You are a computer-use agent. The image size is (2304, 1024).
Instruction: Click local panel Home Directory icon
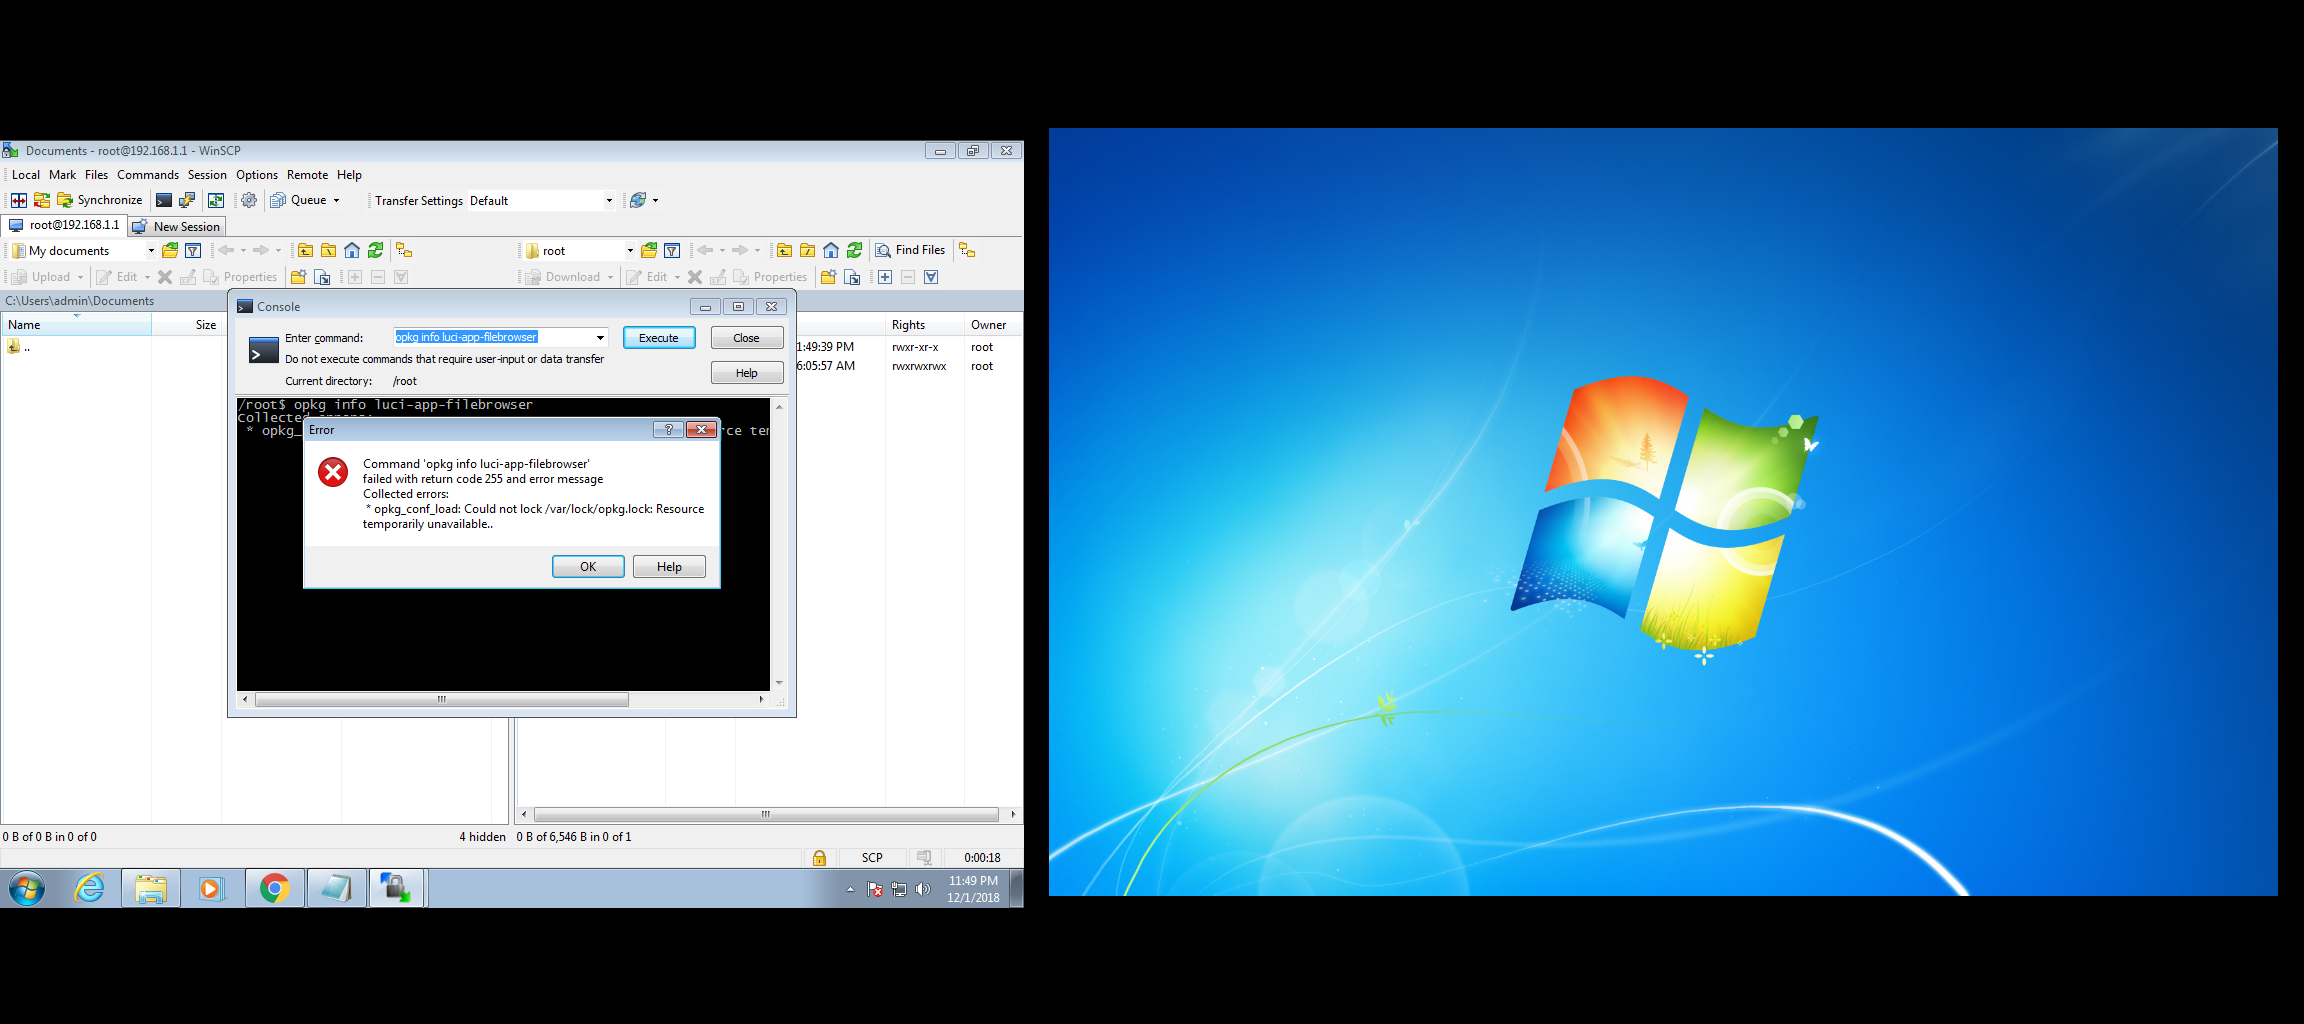pyautogui.click(x=352, y=250)
